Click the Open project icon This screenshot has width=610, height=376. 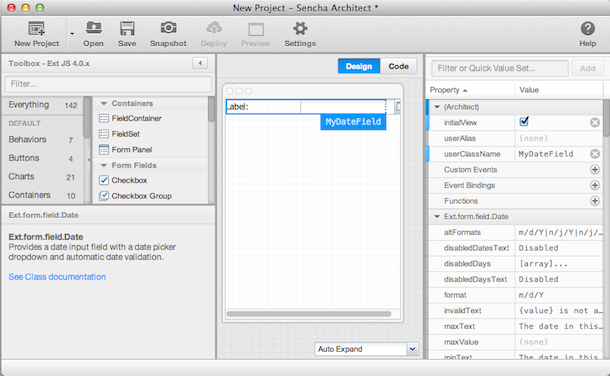pos(93,28)
